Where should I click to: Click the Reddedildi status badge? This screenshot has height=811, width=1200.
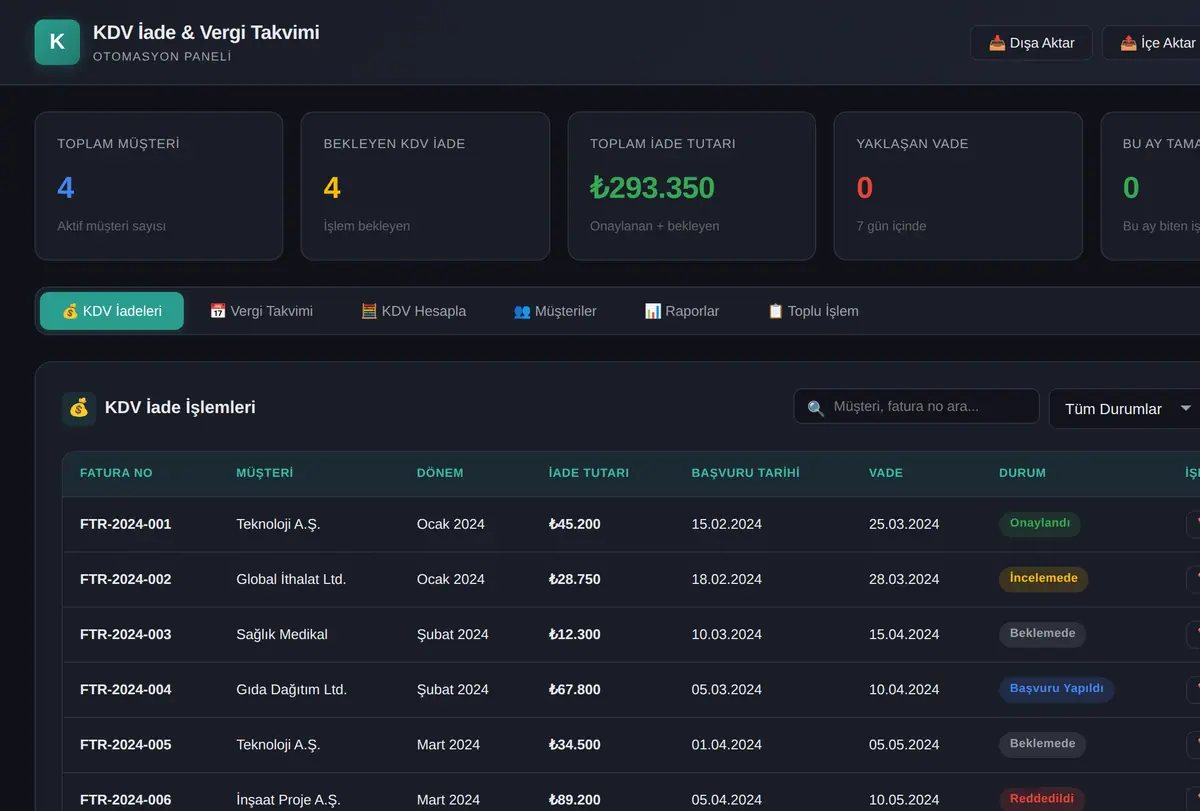(1042, 799)
